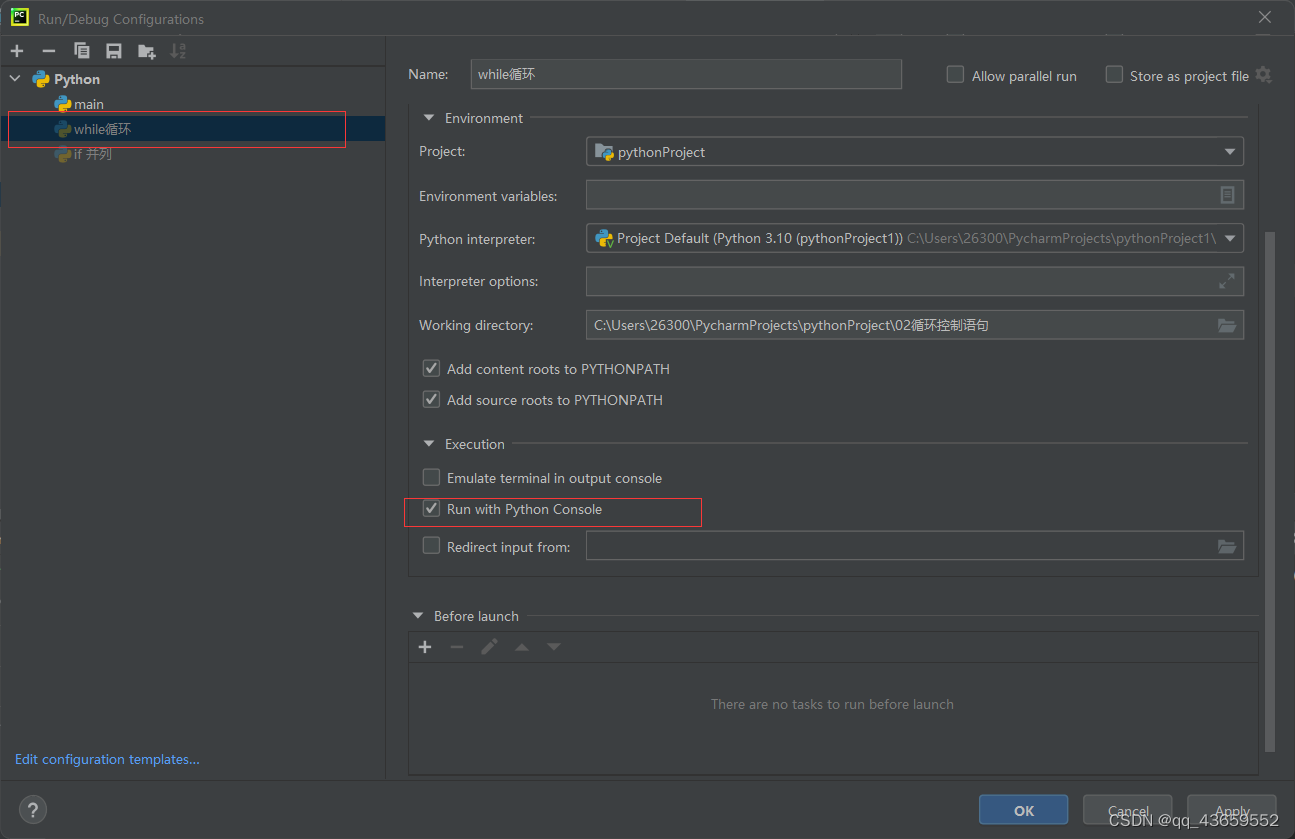Screen dimensions: 1295x839
Task: Collapse the Environment section
Action: tap(429, 118)
